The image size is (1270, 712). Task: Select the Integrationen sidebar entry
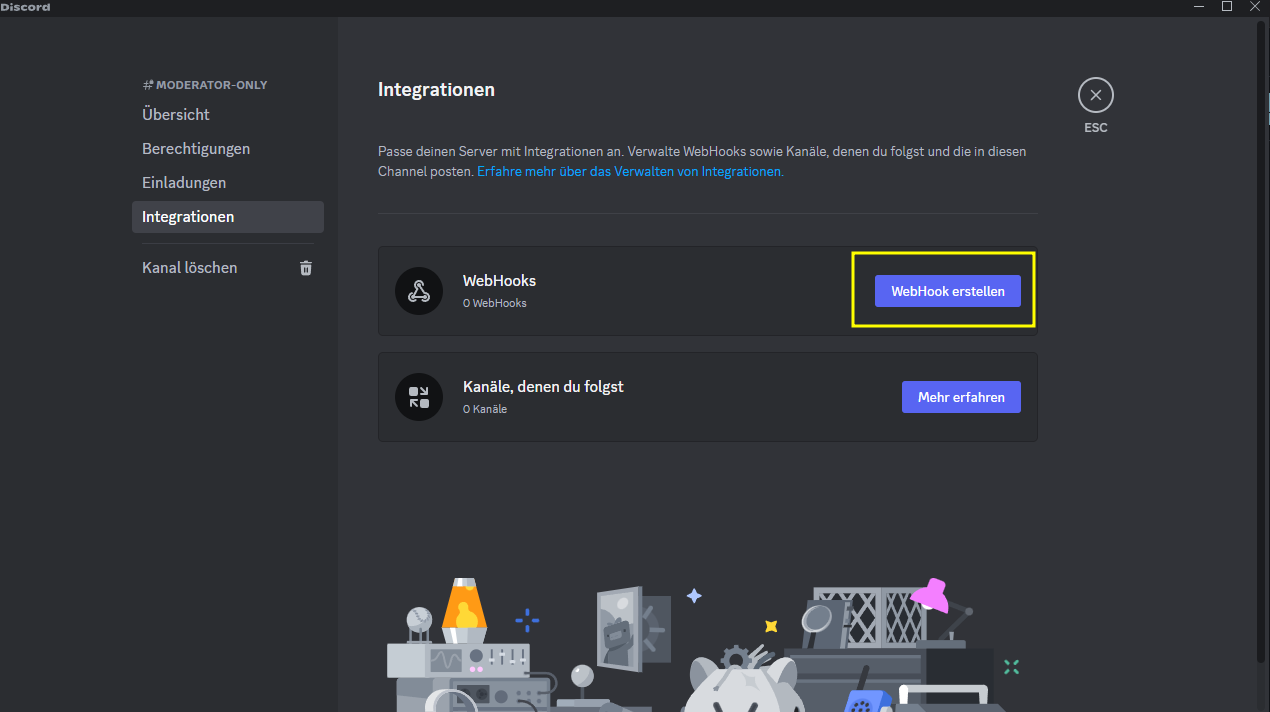(x=188, y=217)
